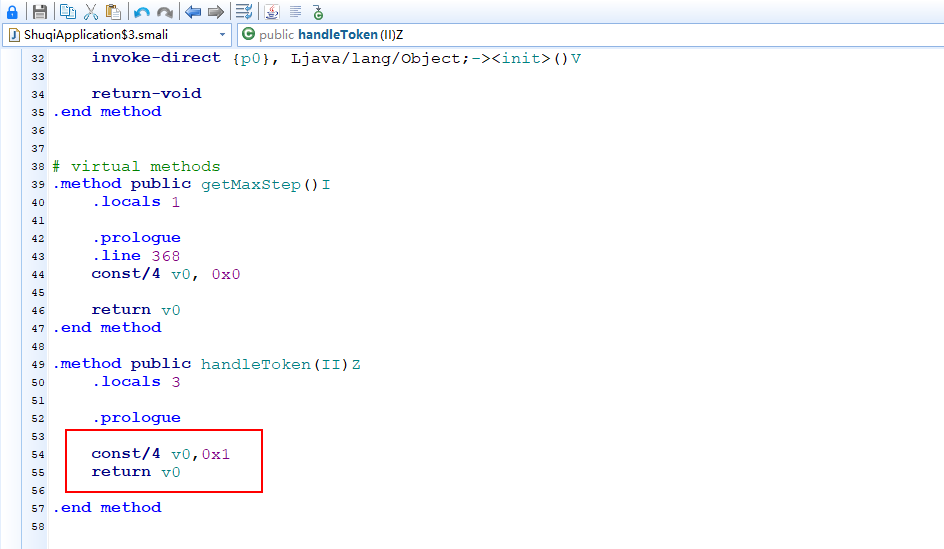Viewport: 944px width, 549px height.
Task: Click line number 32 in the gutter
Action: click(38, 58)
